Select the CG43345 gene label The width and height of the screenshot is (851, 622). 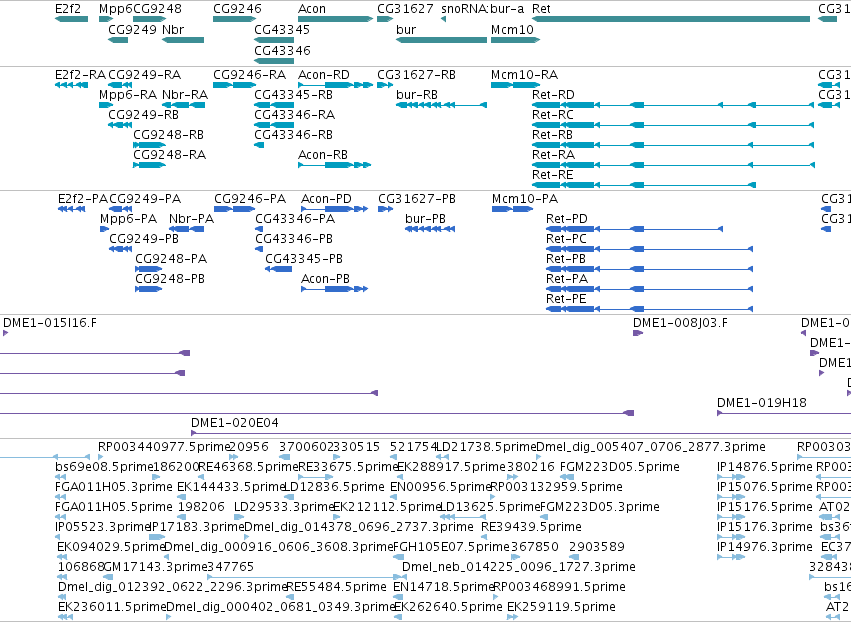click(x=282, y=29)
